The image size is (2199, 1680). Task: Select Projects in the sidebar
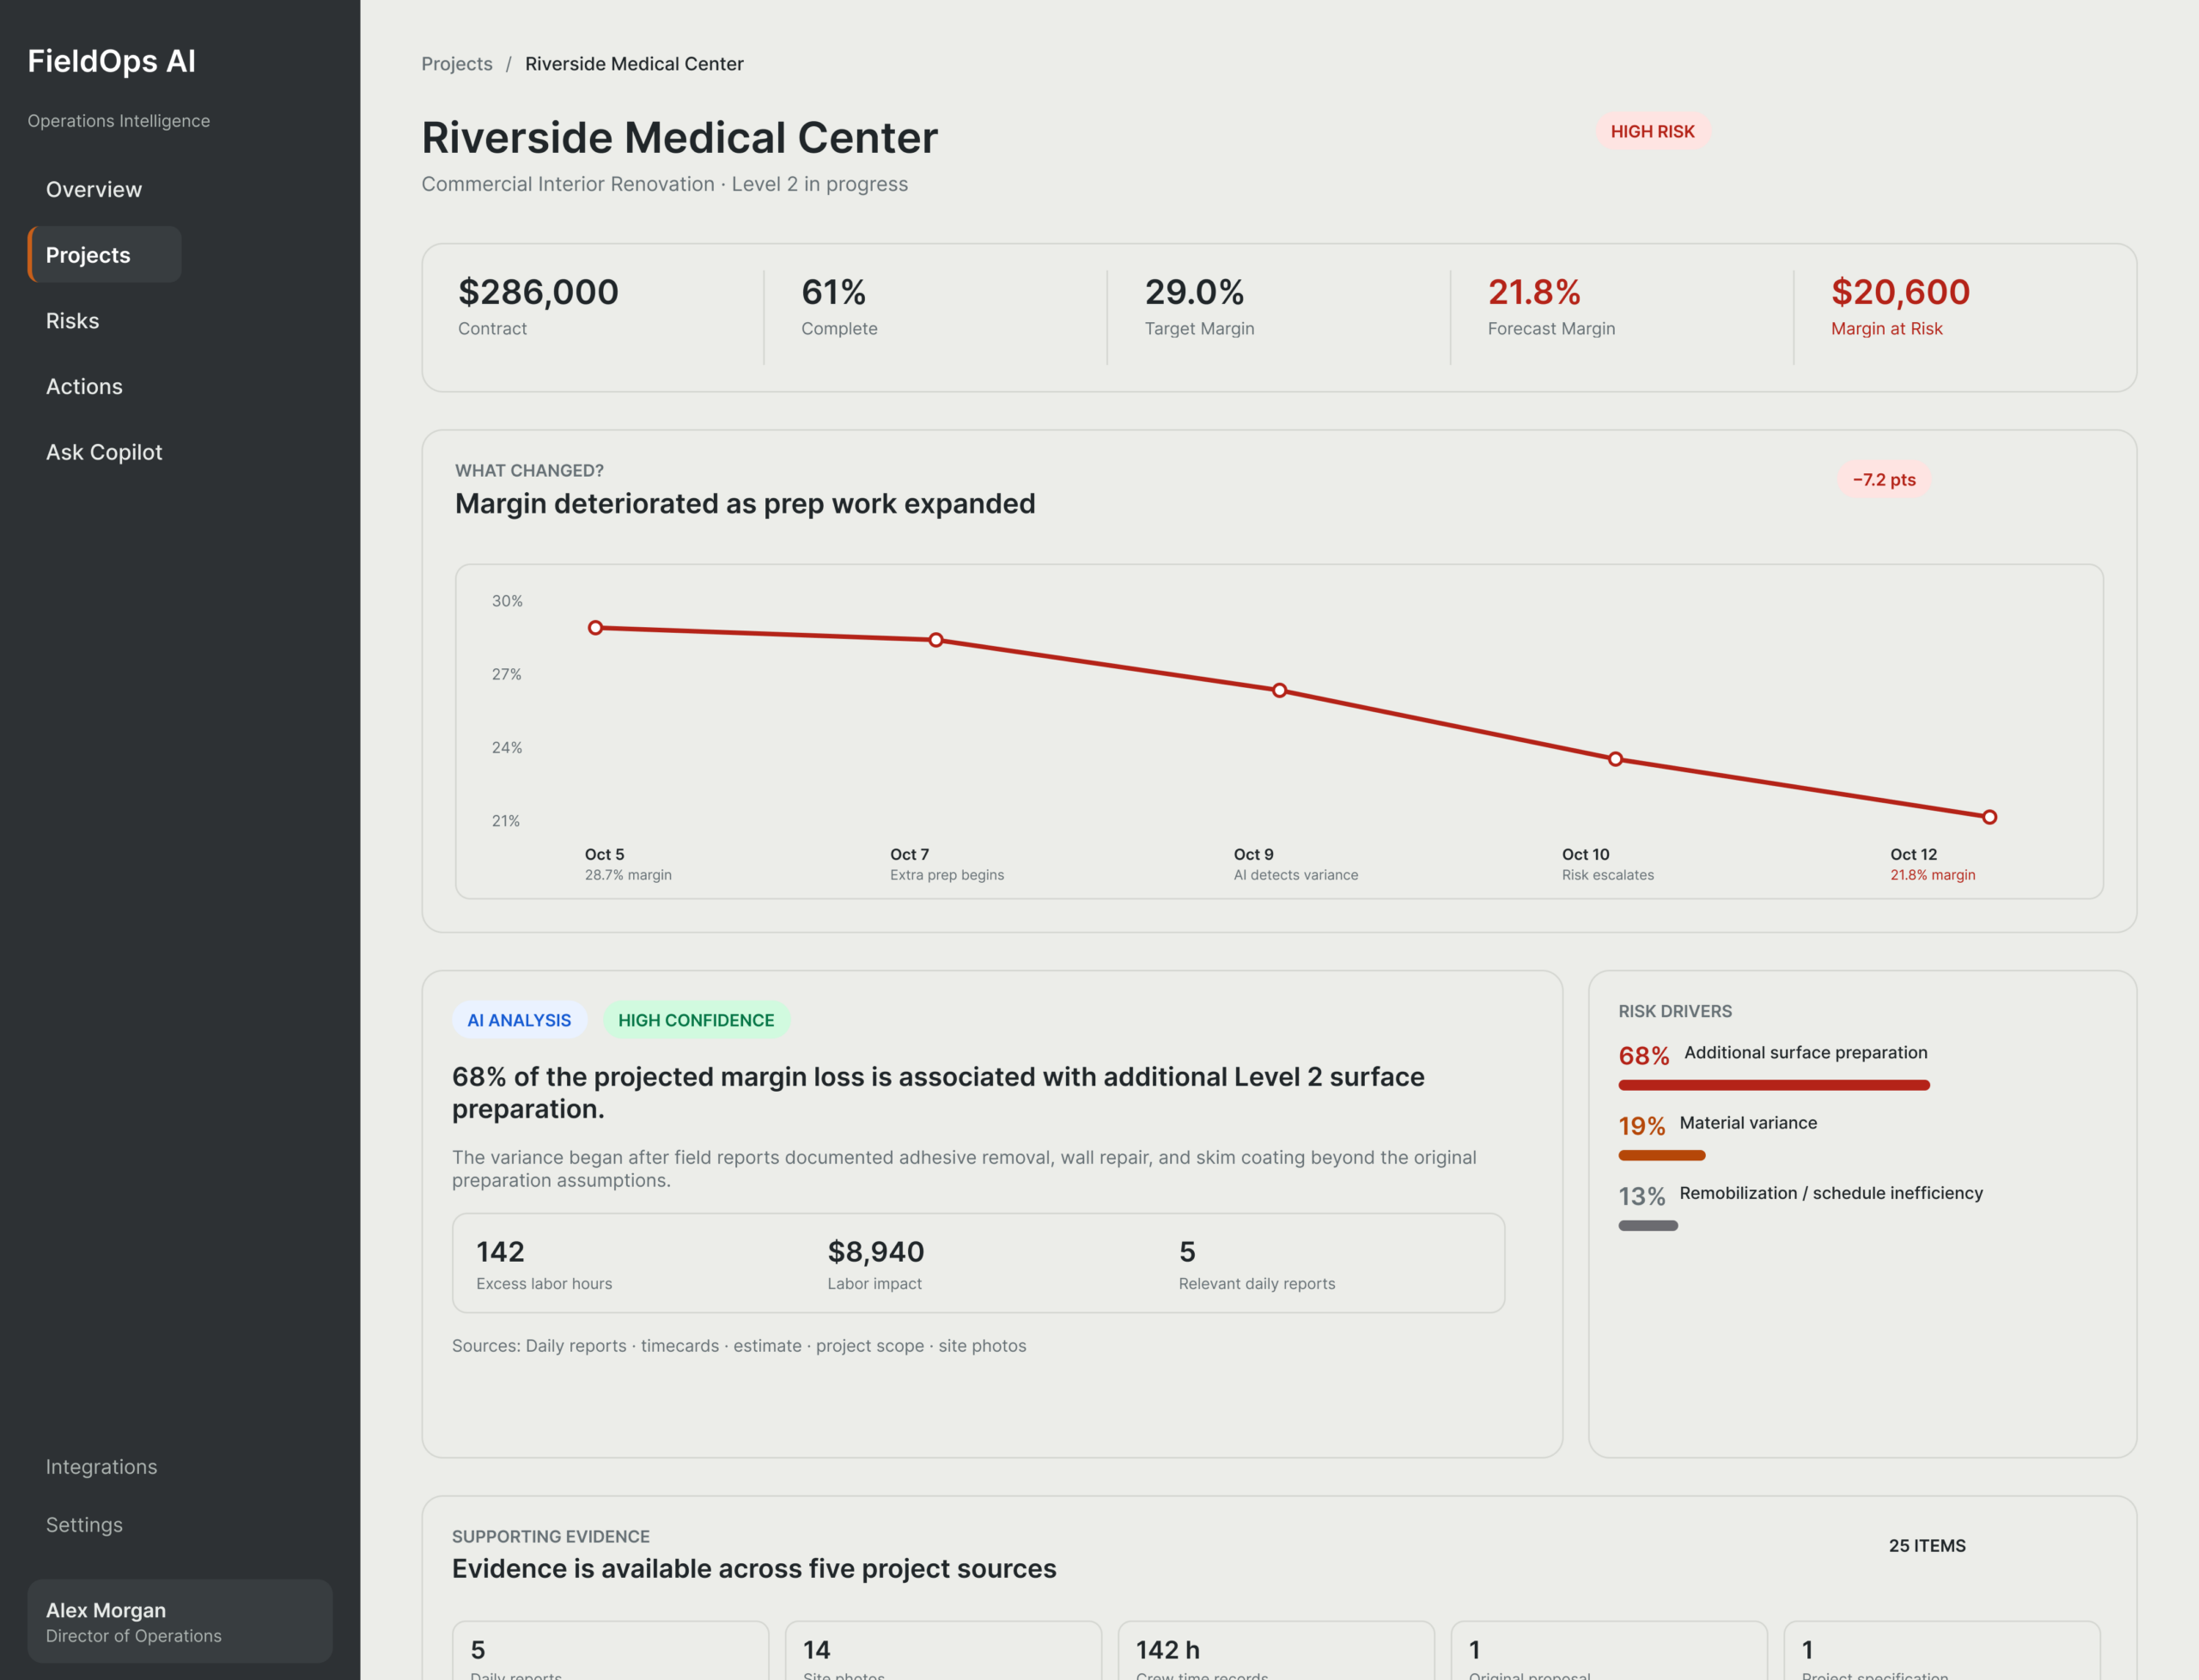pyautogui.click(x=104, y=254)
